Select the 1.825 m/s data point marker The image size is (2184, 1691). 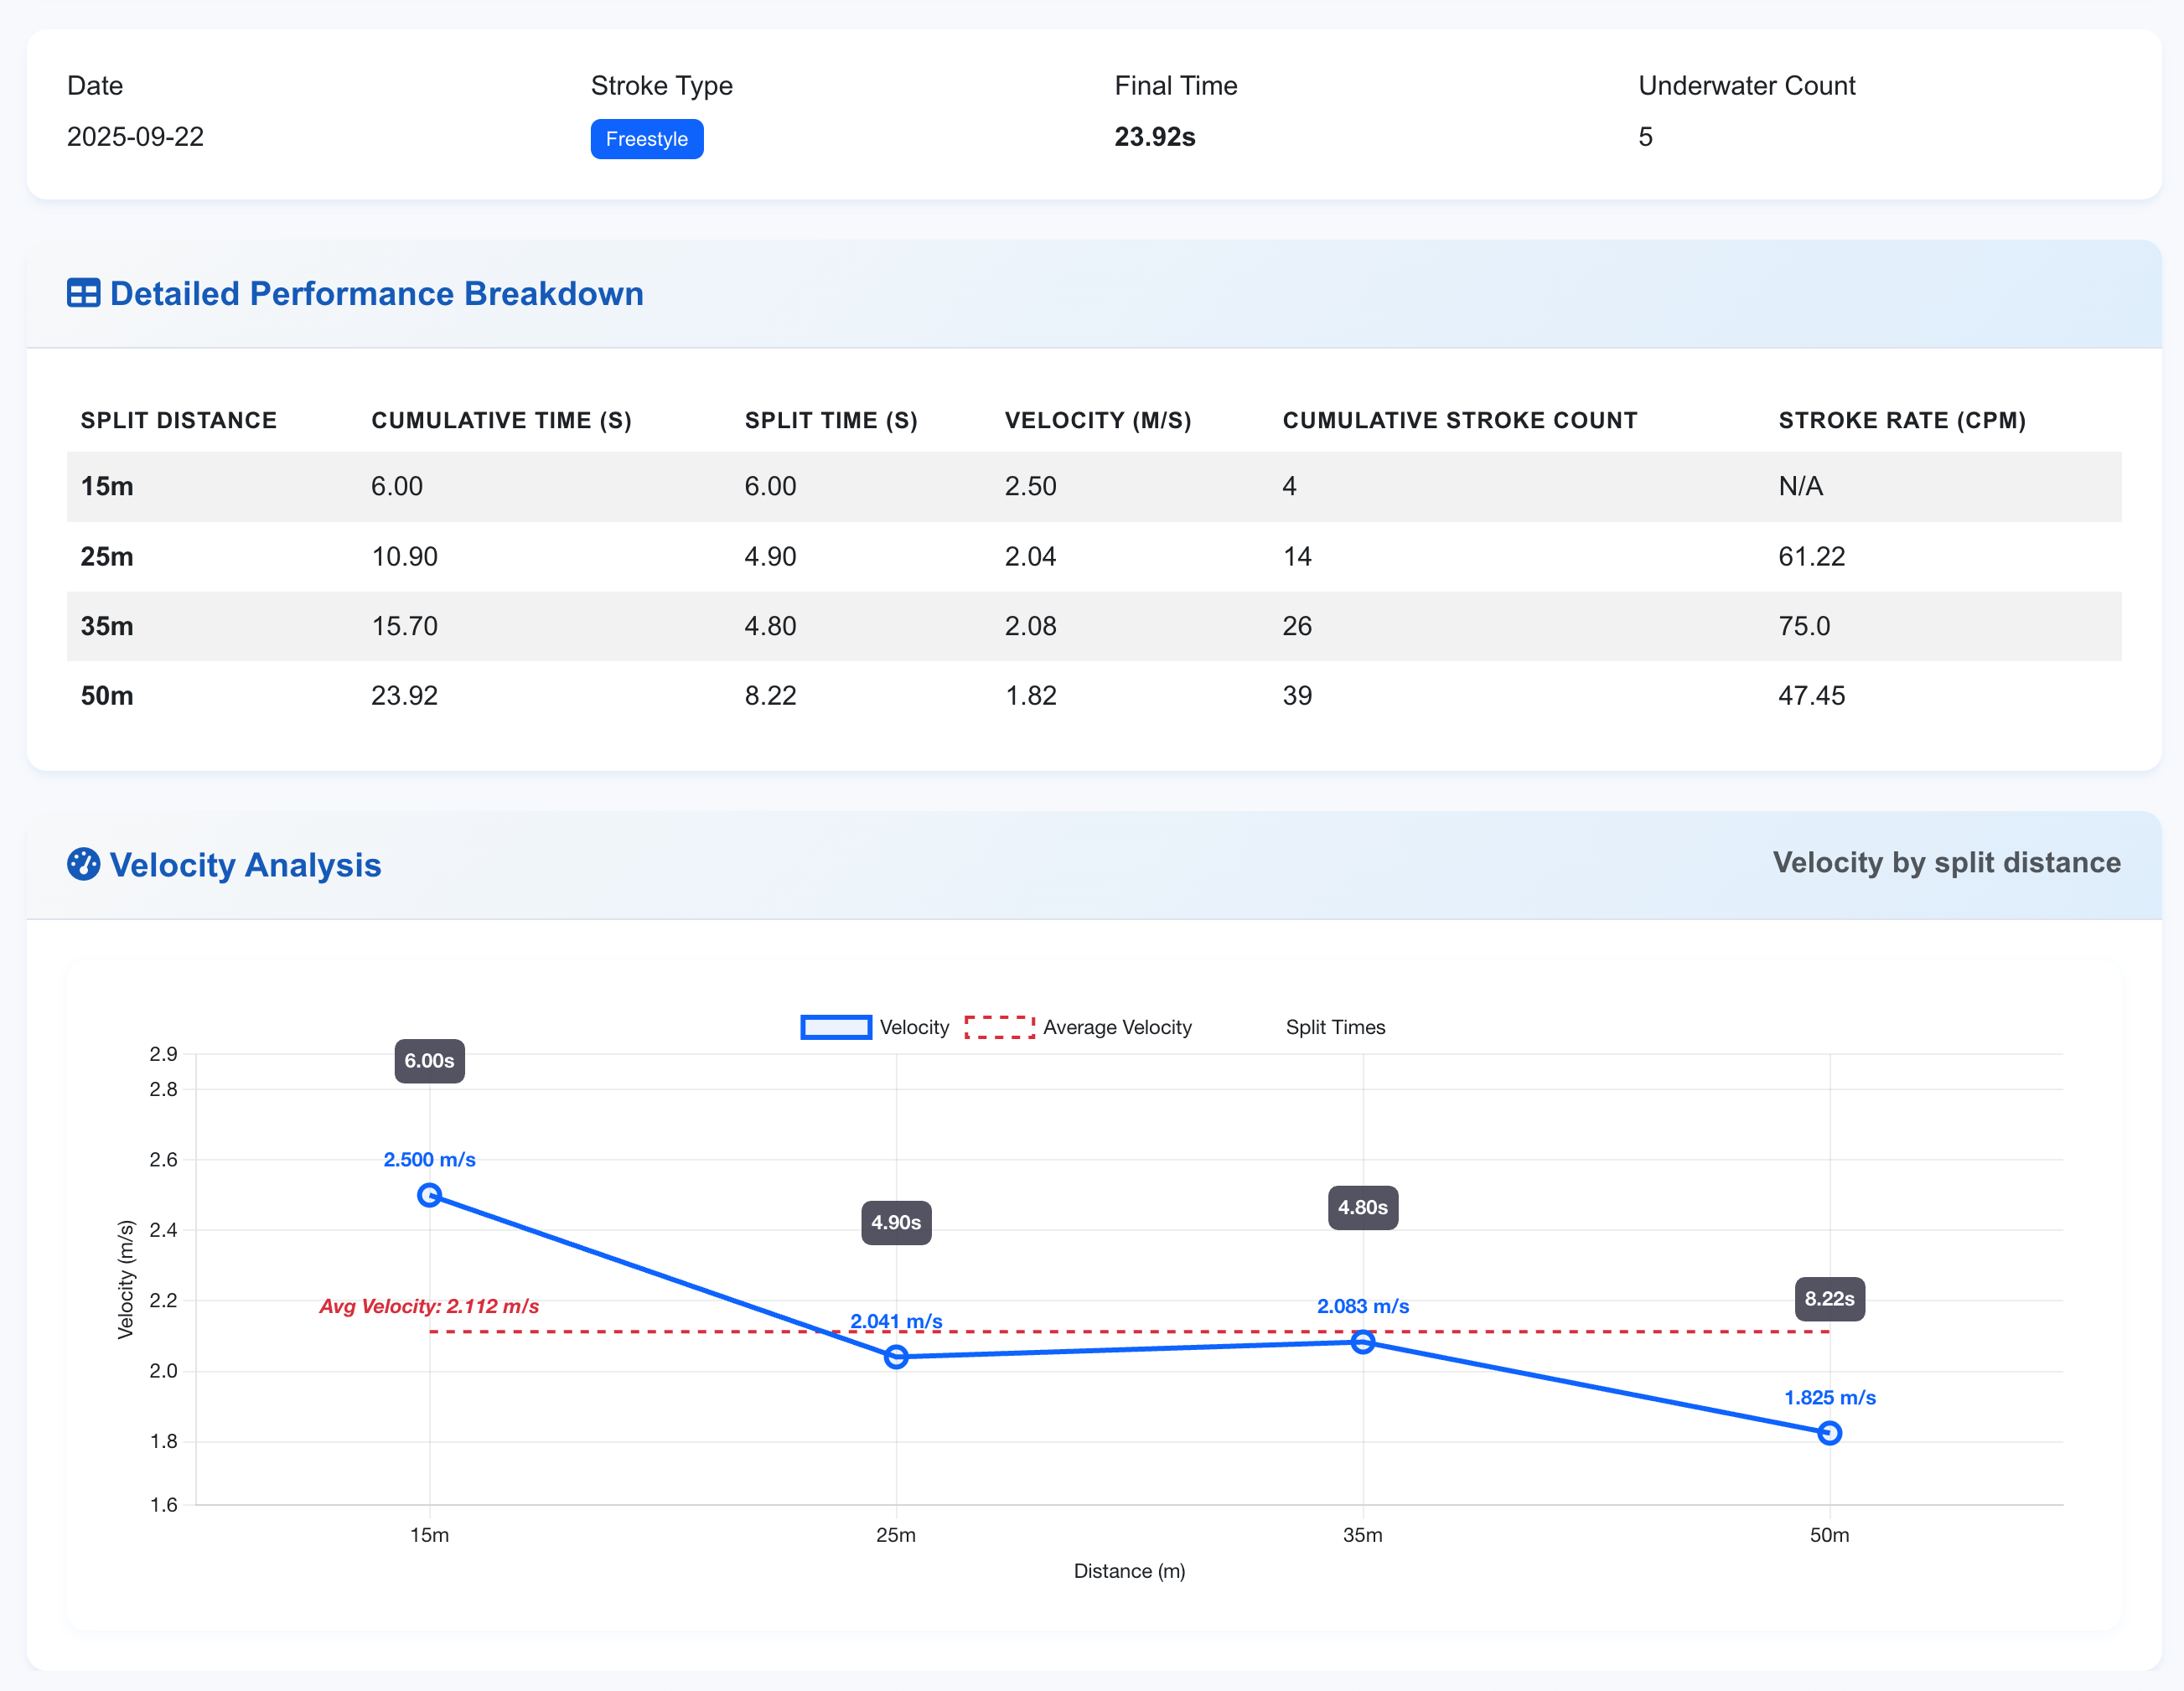[x=1829, y=1433]
